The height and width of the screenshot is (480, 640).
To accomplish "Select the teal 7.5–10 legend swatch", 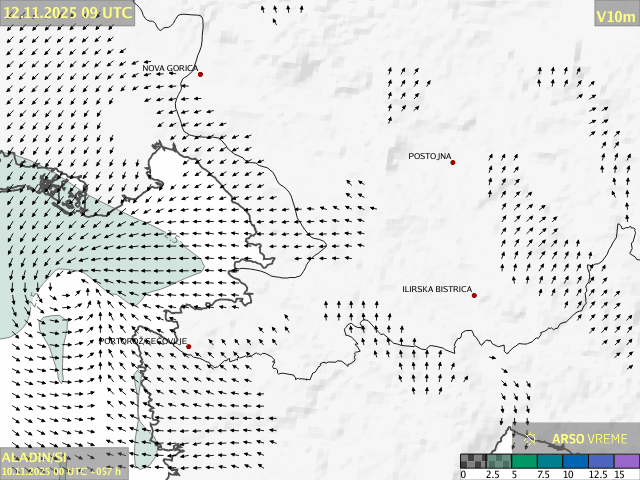I will [549, 461].
